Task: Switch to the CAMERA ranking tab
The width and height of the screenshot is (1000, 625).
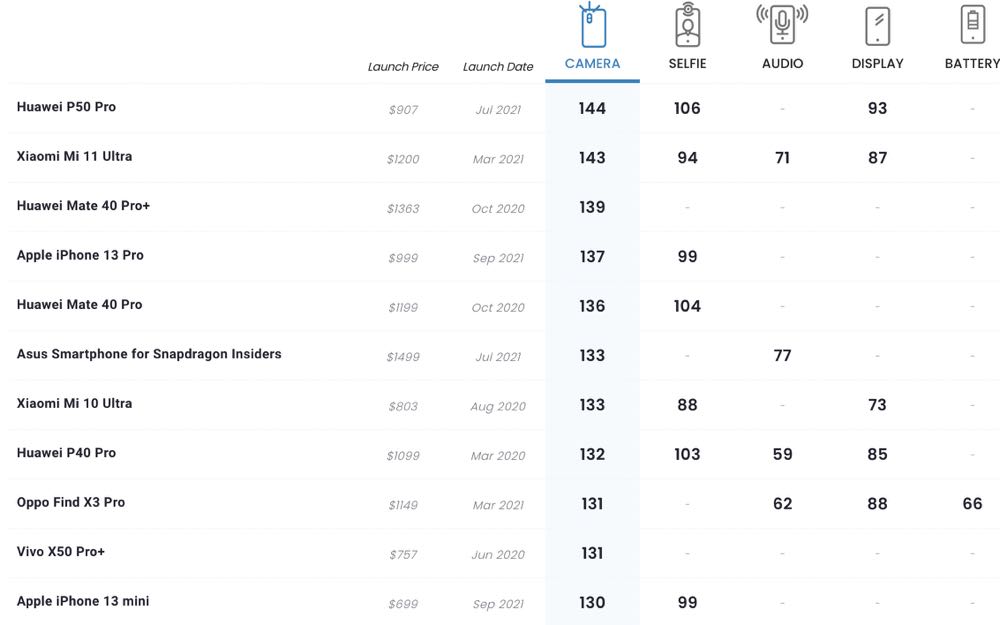Action: pyautogui.click(x=592, y=64)
